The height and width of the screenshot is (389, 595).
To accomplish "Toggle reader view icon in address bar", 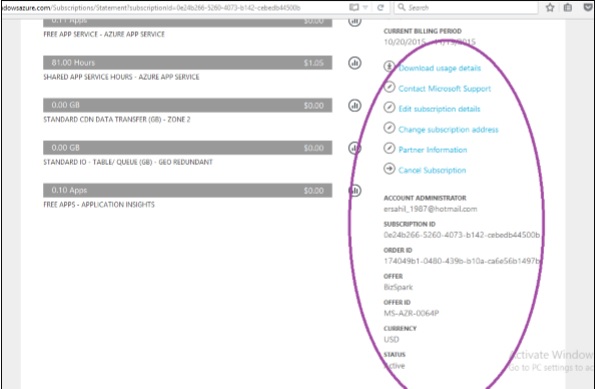I will [354, 8].
